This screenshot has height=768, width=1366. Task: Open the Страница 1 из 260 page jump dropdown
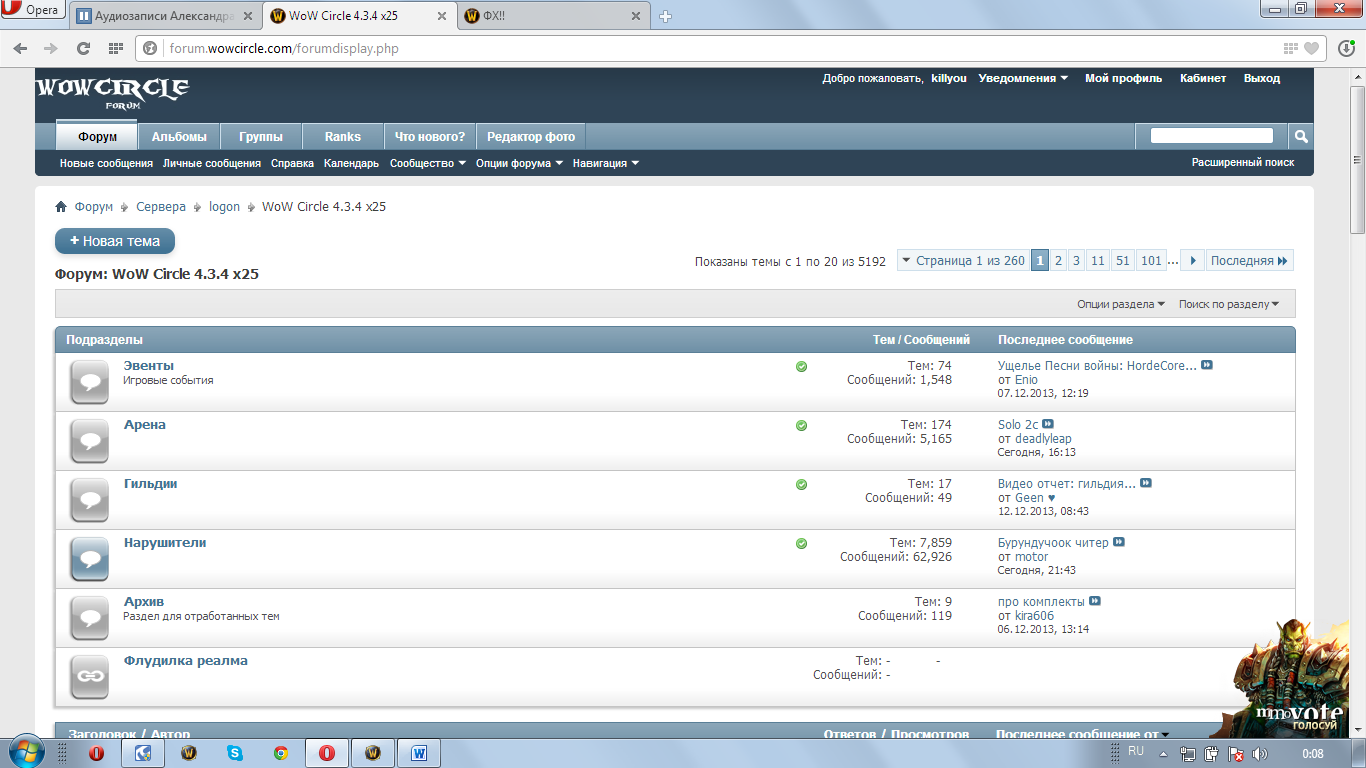click(964, 261)
